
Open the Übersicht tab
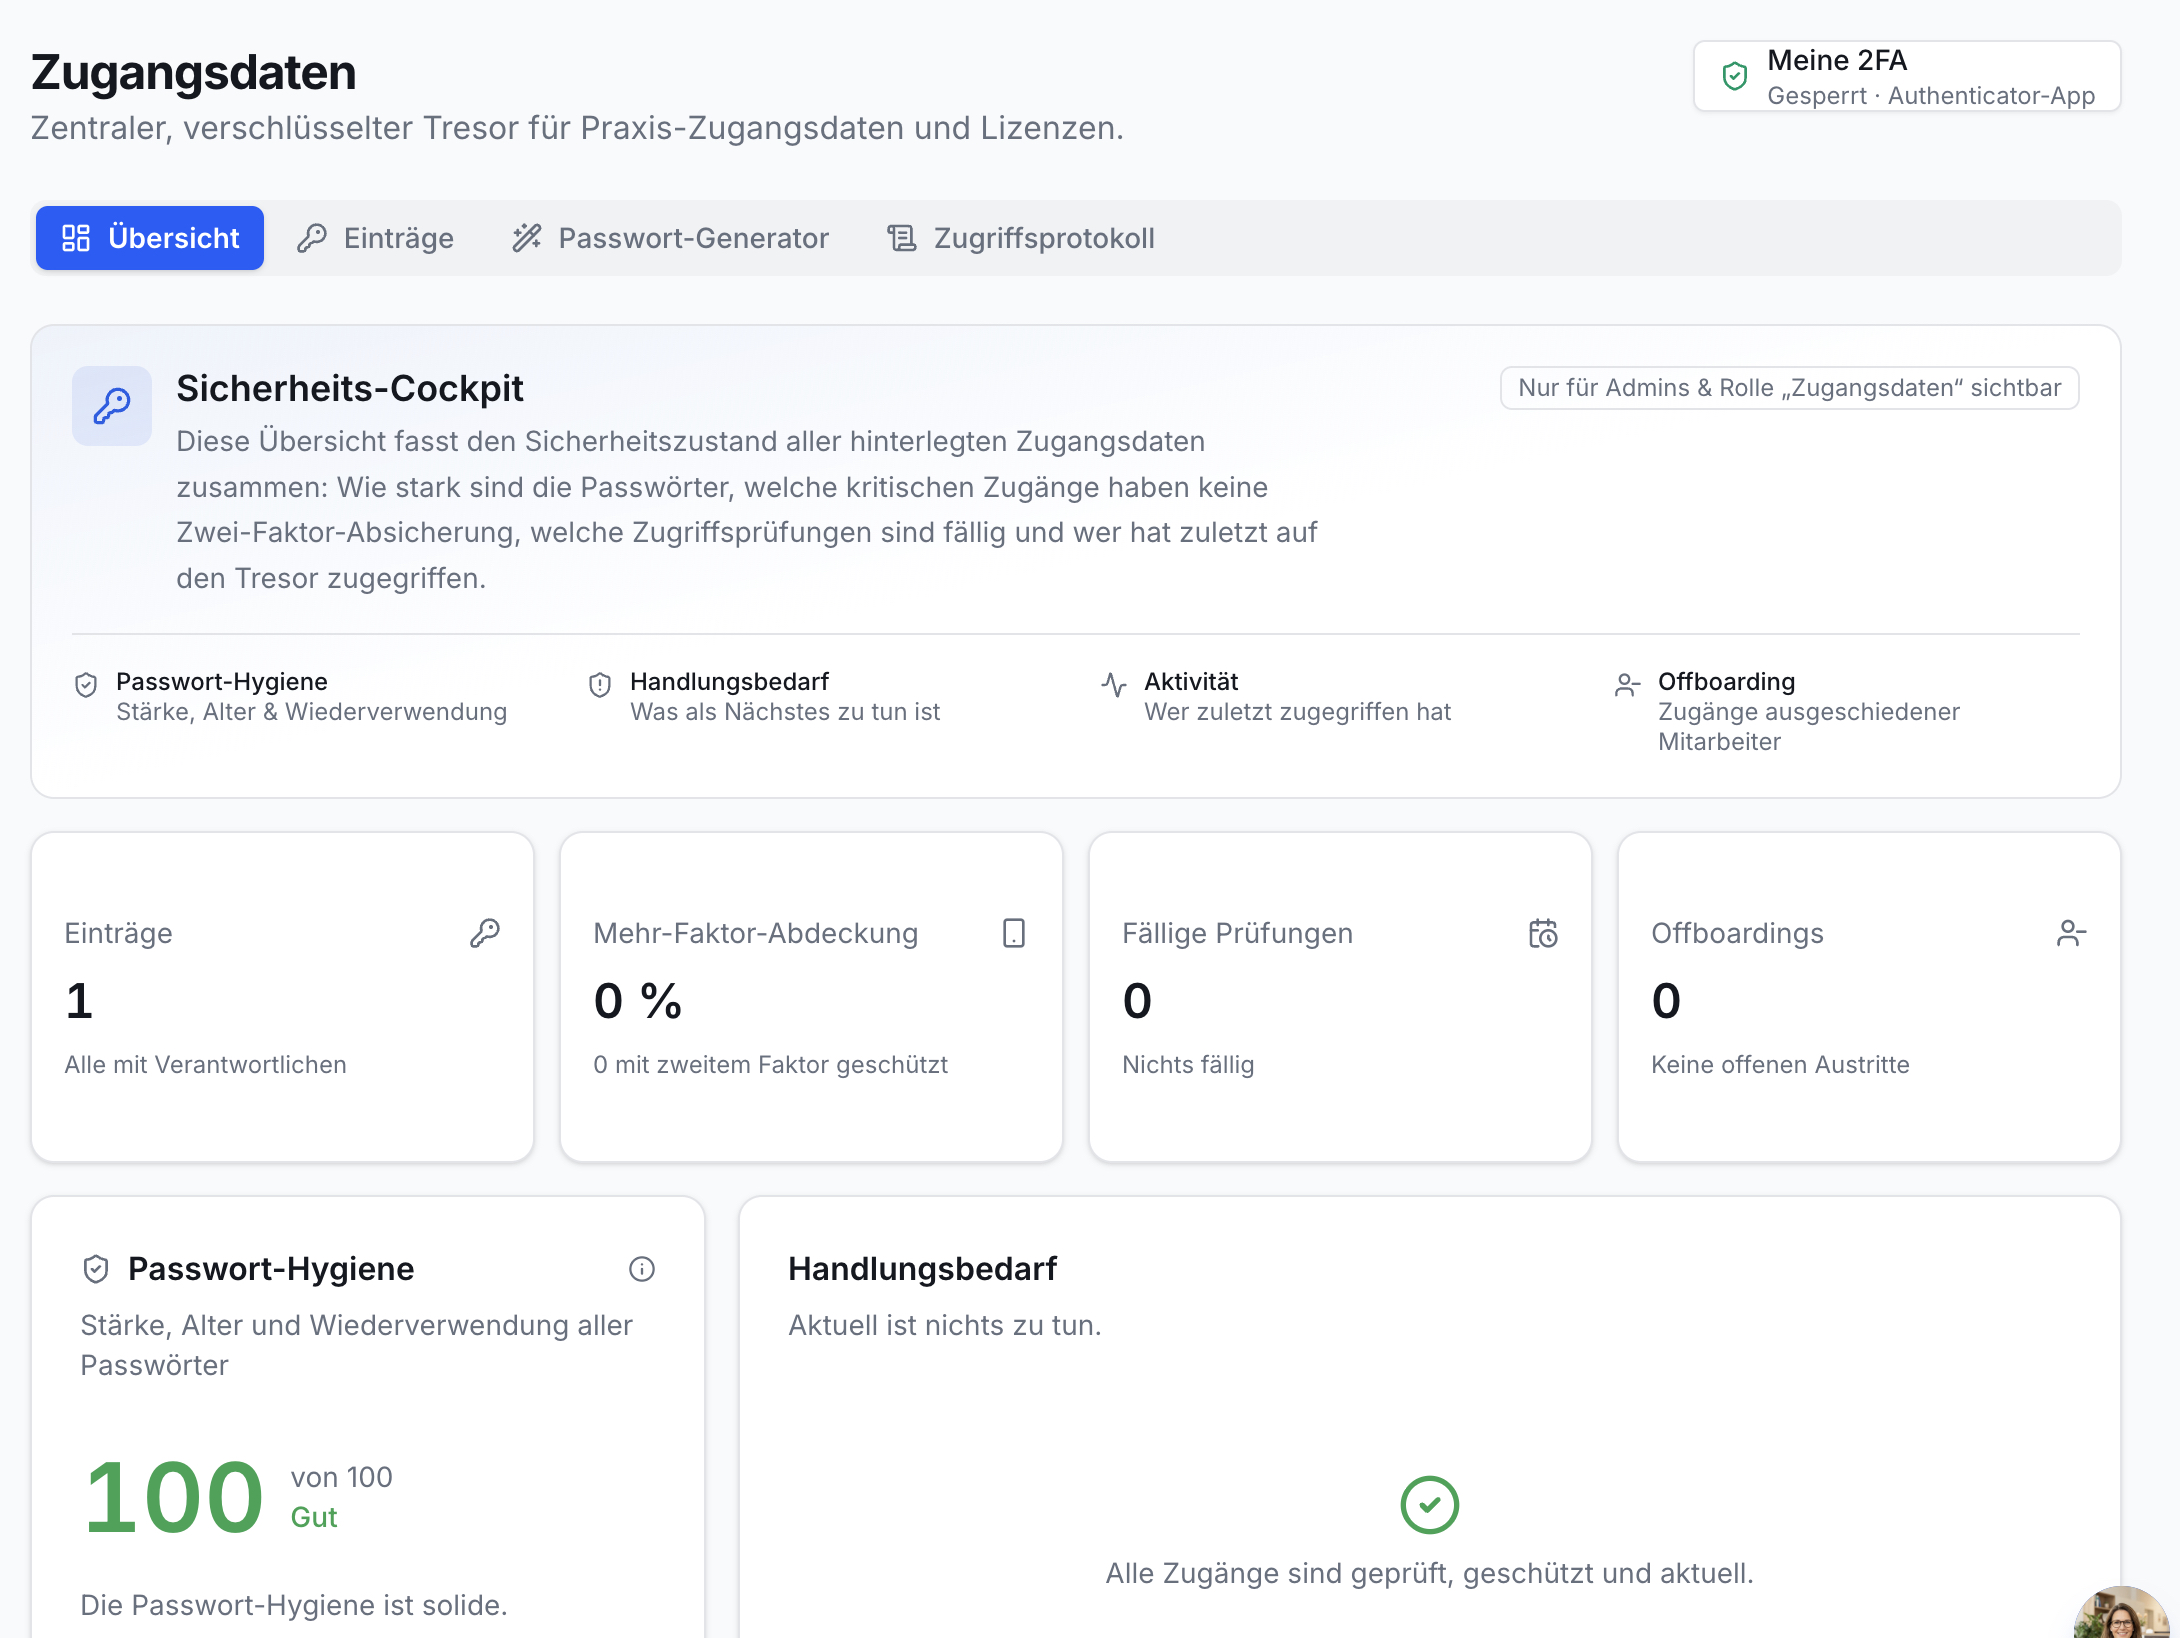(x=150, y=238)
